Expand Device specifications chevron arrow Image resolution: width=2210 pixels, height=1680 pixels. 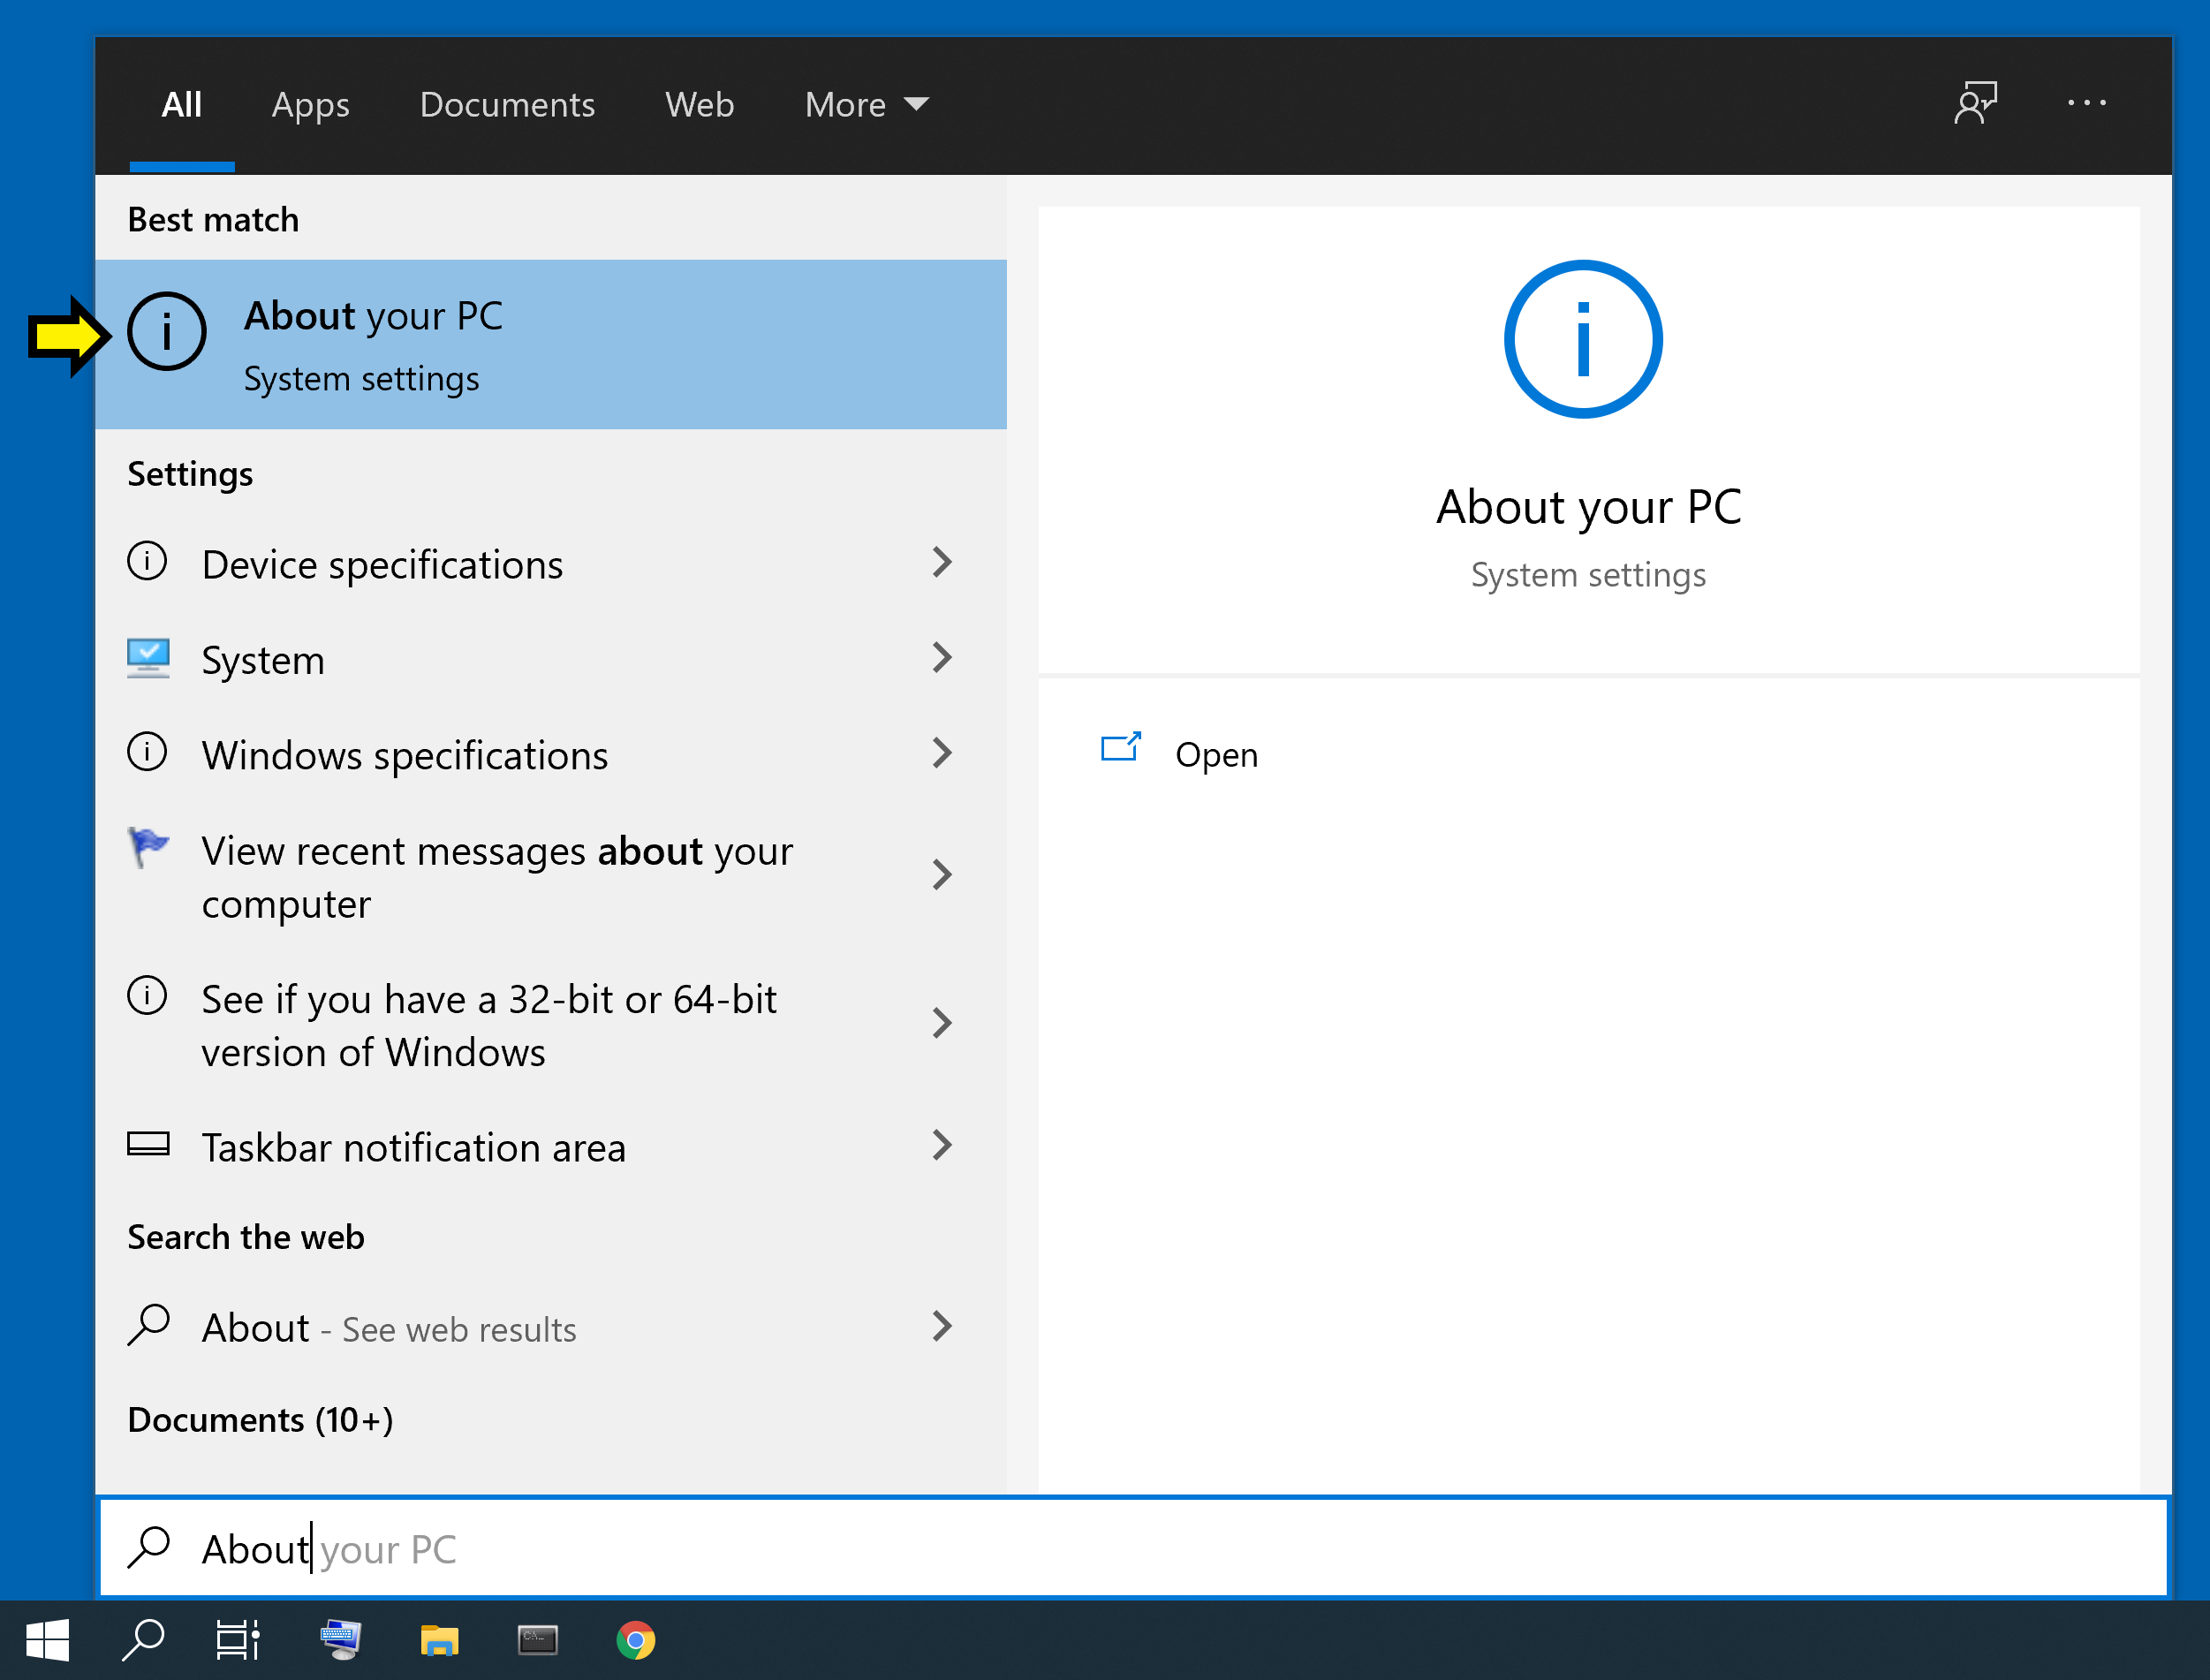[x=941, y=563]
